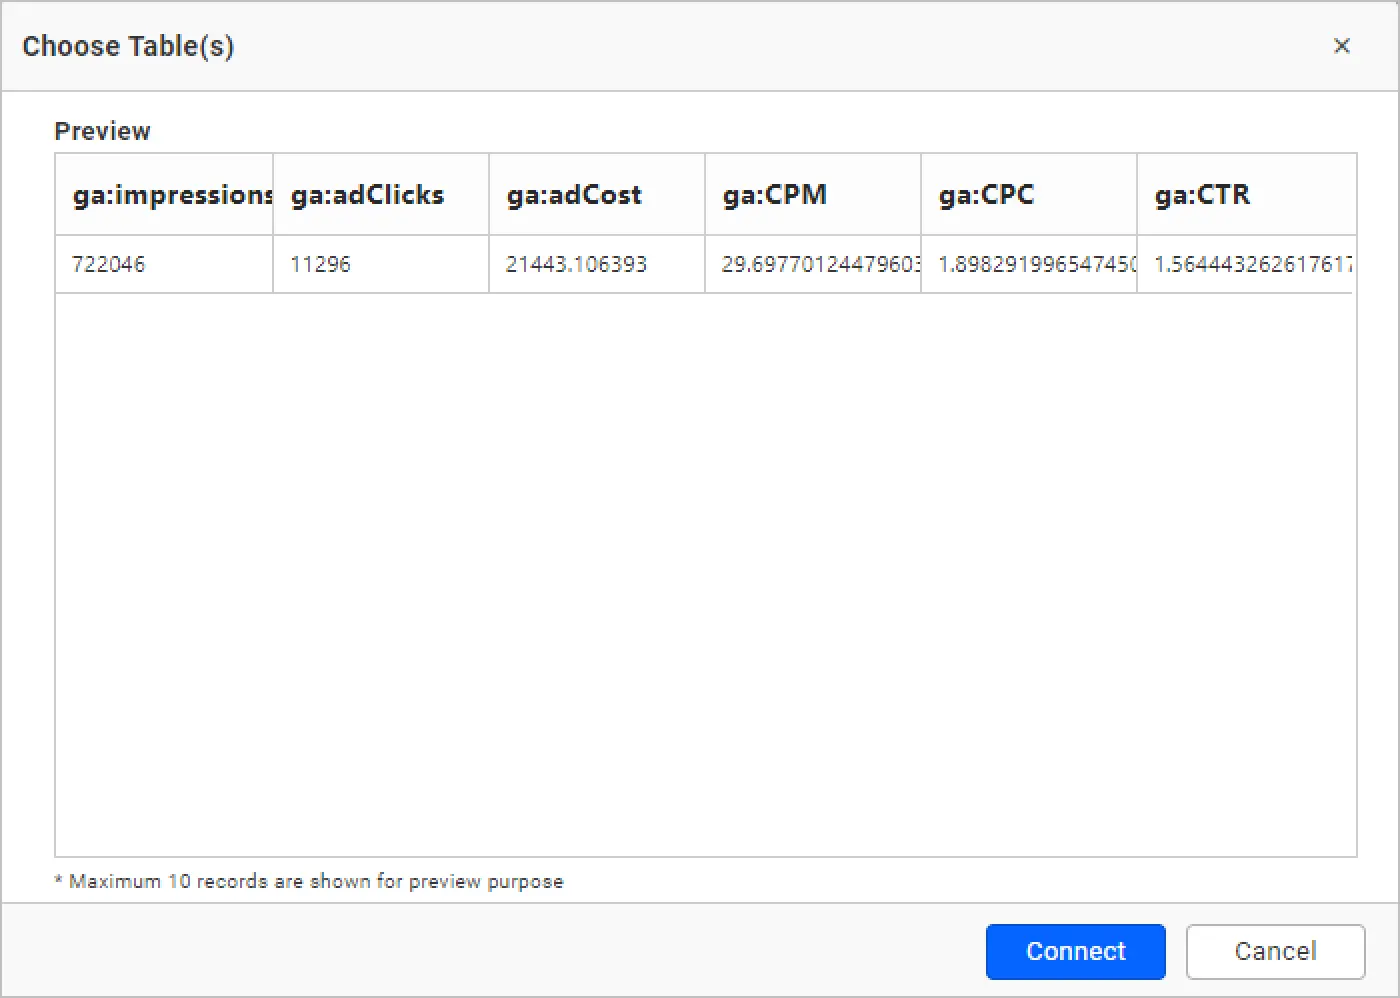Viewport: 1400px width, 998px height.
Task: Click the 21443.106393 adCost cell
Action: [x=596, y=265]
